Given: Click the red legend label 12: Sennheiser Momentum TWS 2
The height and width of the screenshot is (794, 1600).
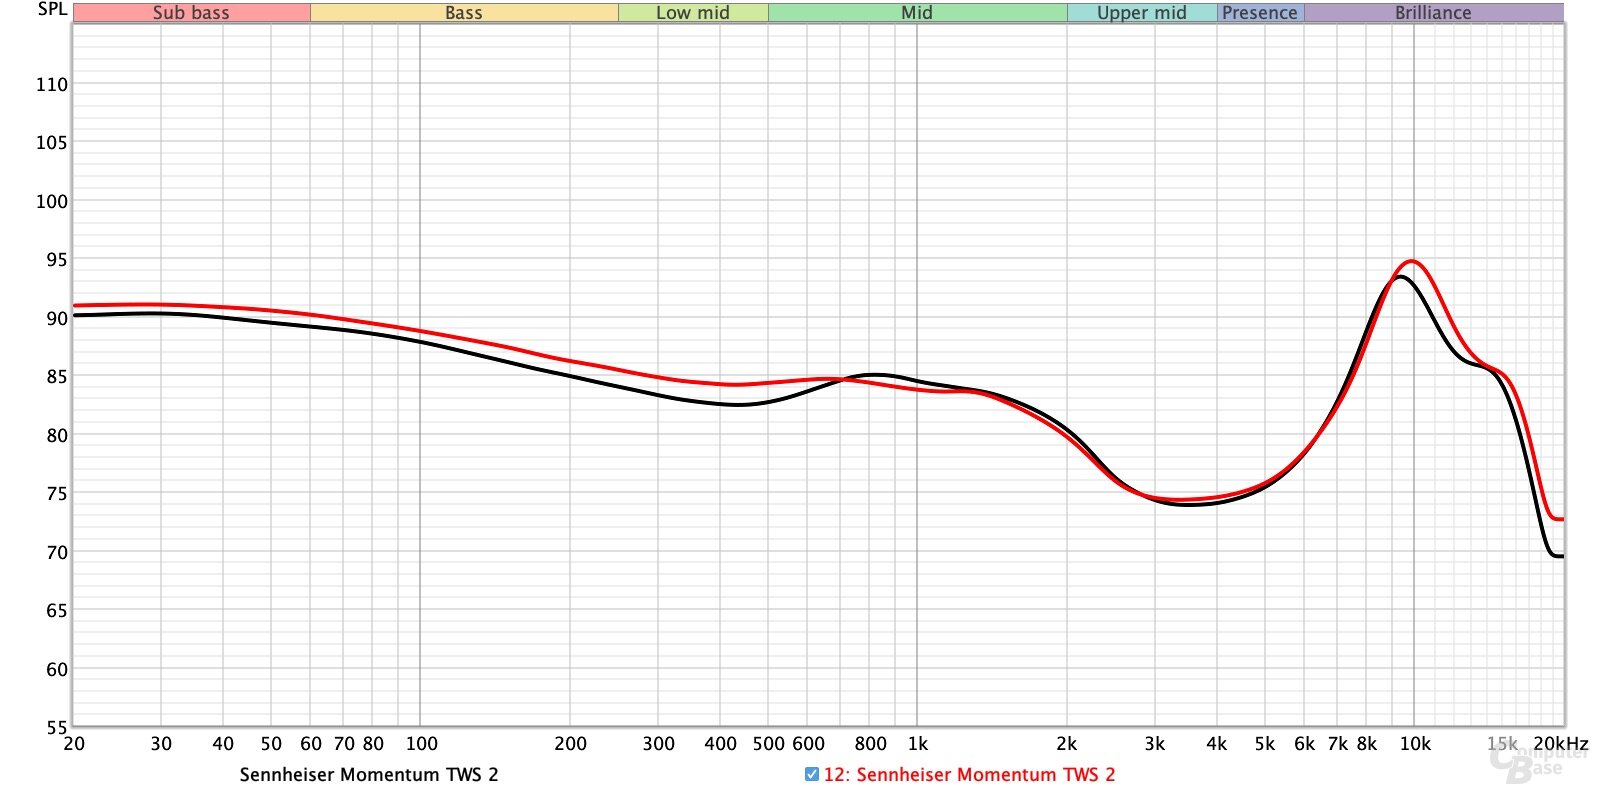Looking at the screenshot, I should pos(969,774).
